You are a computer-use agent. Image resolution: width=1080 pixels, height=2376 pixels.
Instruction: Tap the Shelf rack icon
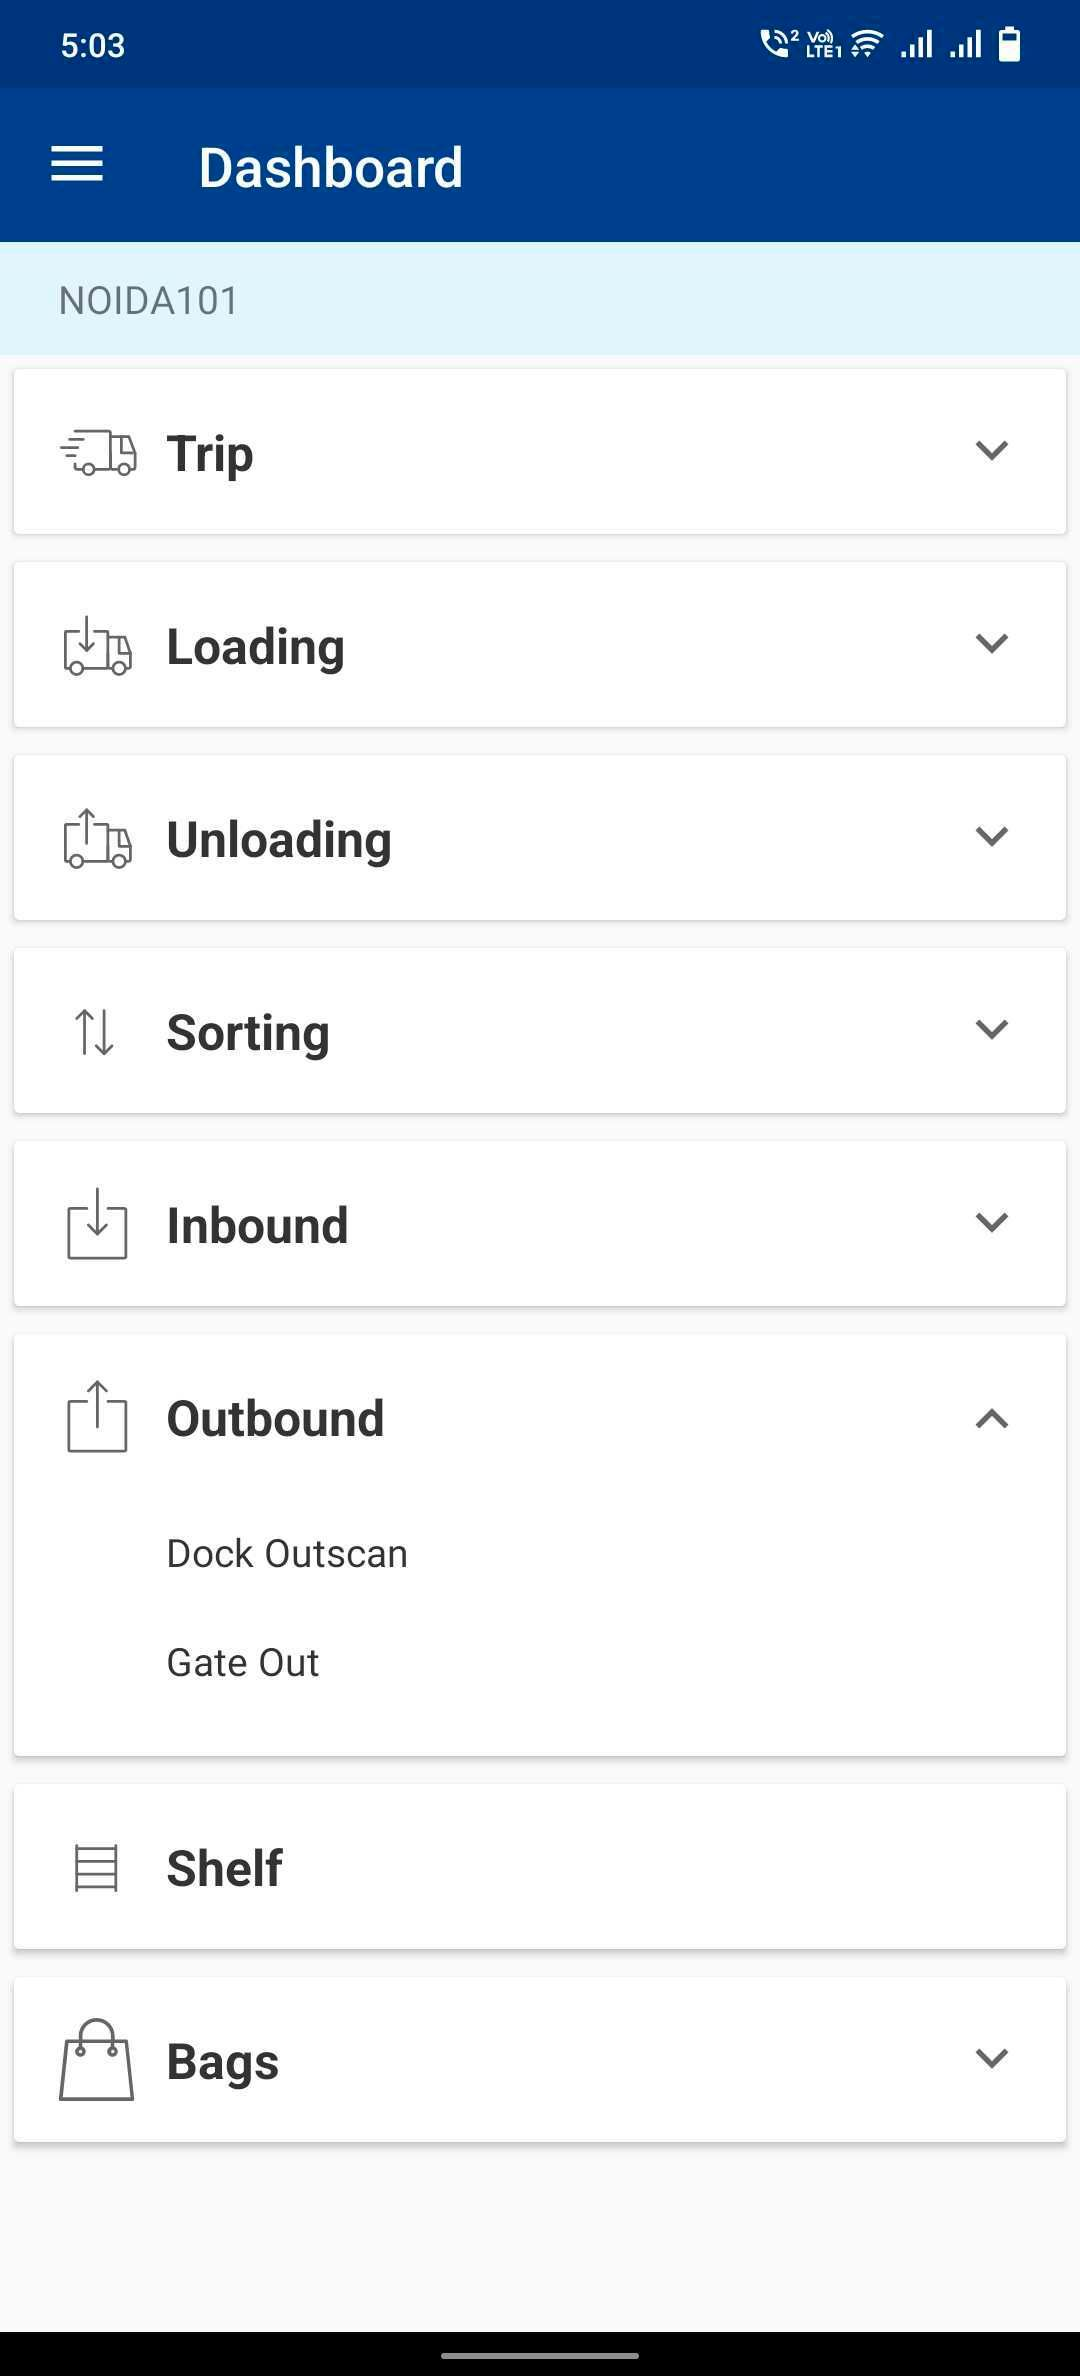coord(97,1868)
